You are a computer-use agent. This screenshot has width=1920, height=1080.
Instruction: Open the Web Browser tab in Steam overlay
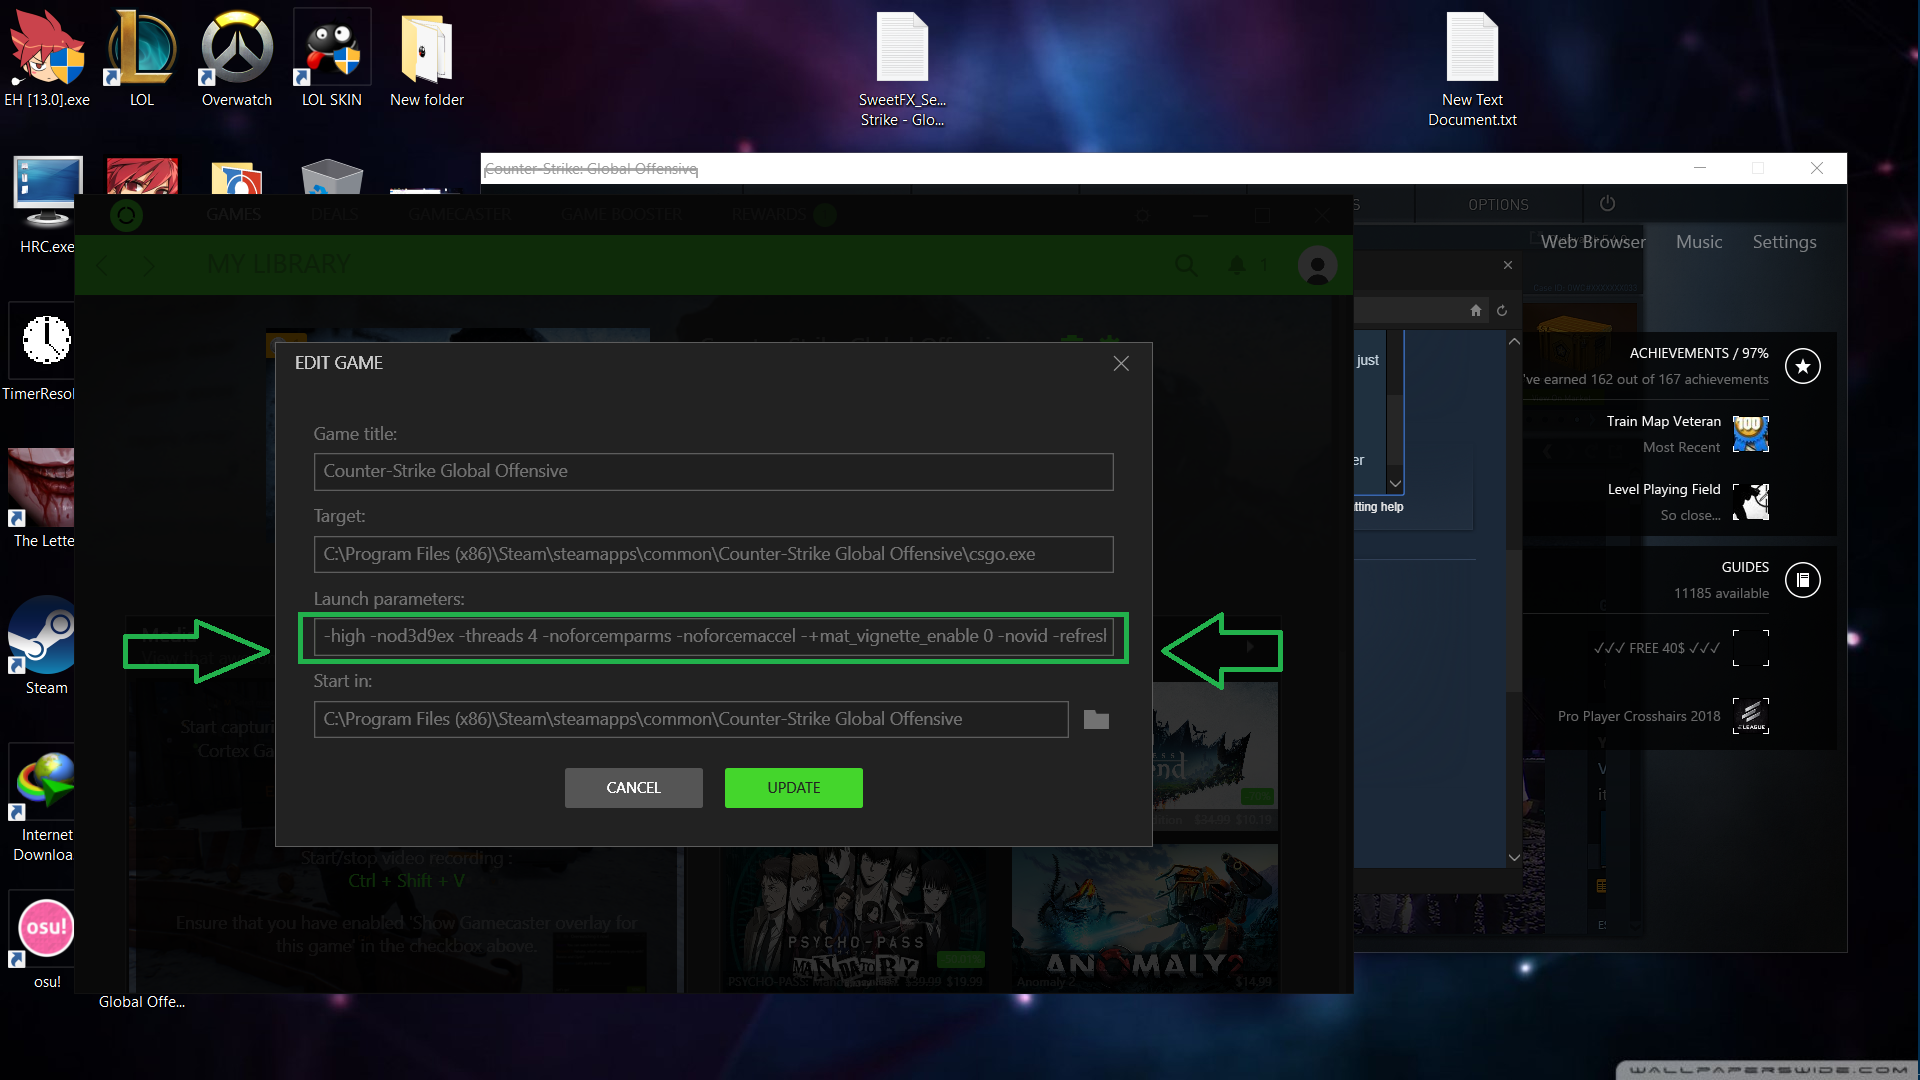(x=1593, y=242)
